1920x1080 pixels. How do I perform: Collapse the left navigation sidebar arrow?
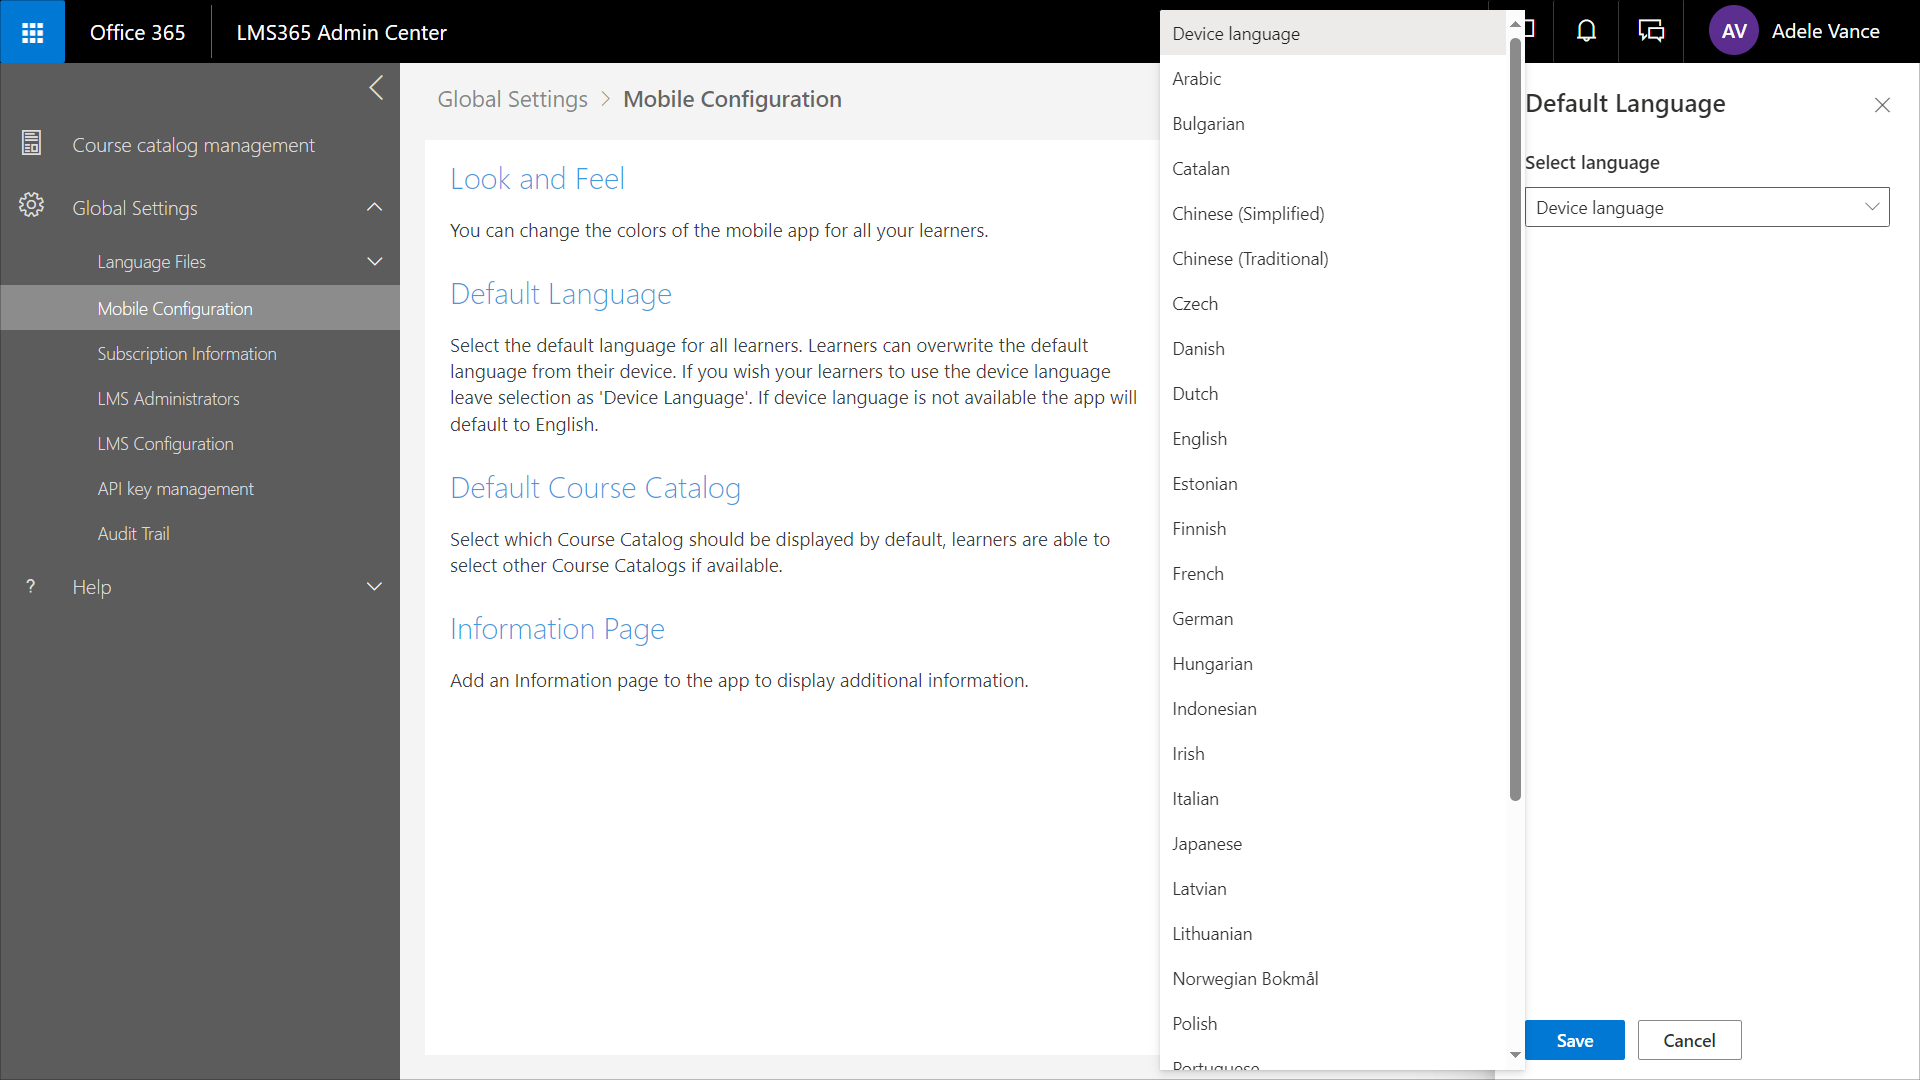pyautogui.click(x=376, y=88)
